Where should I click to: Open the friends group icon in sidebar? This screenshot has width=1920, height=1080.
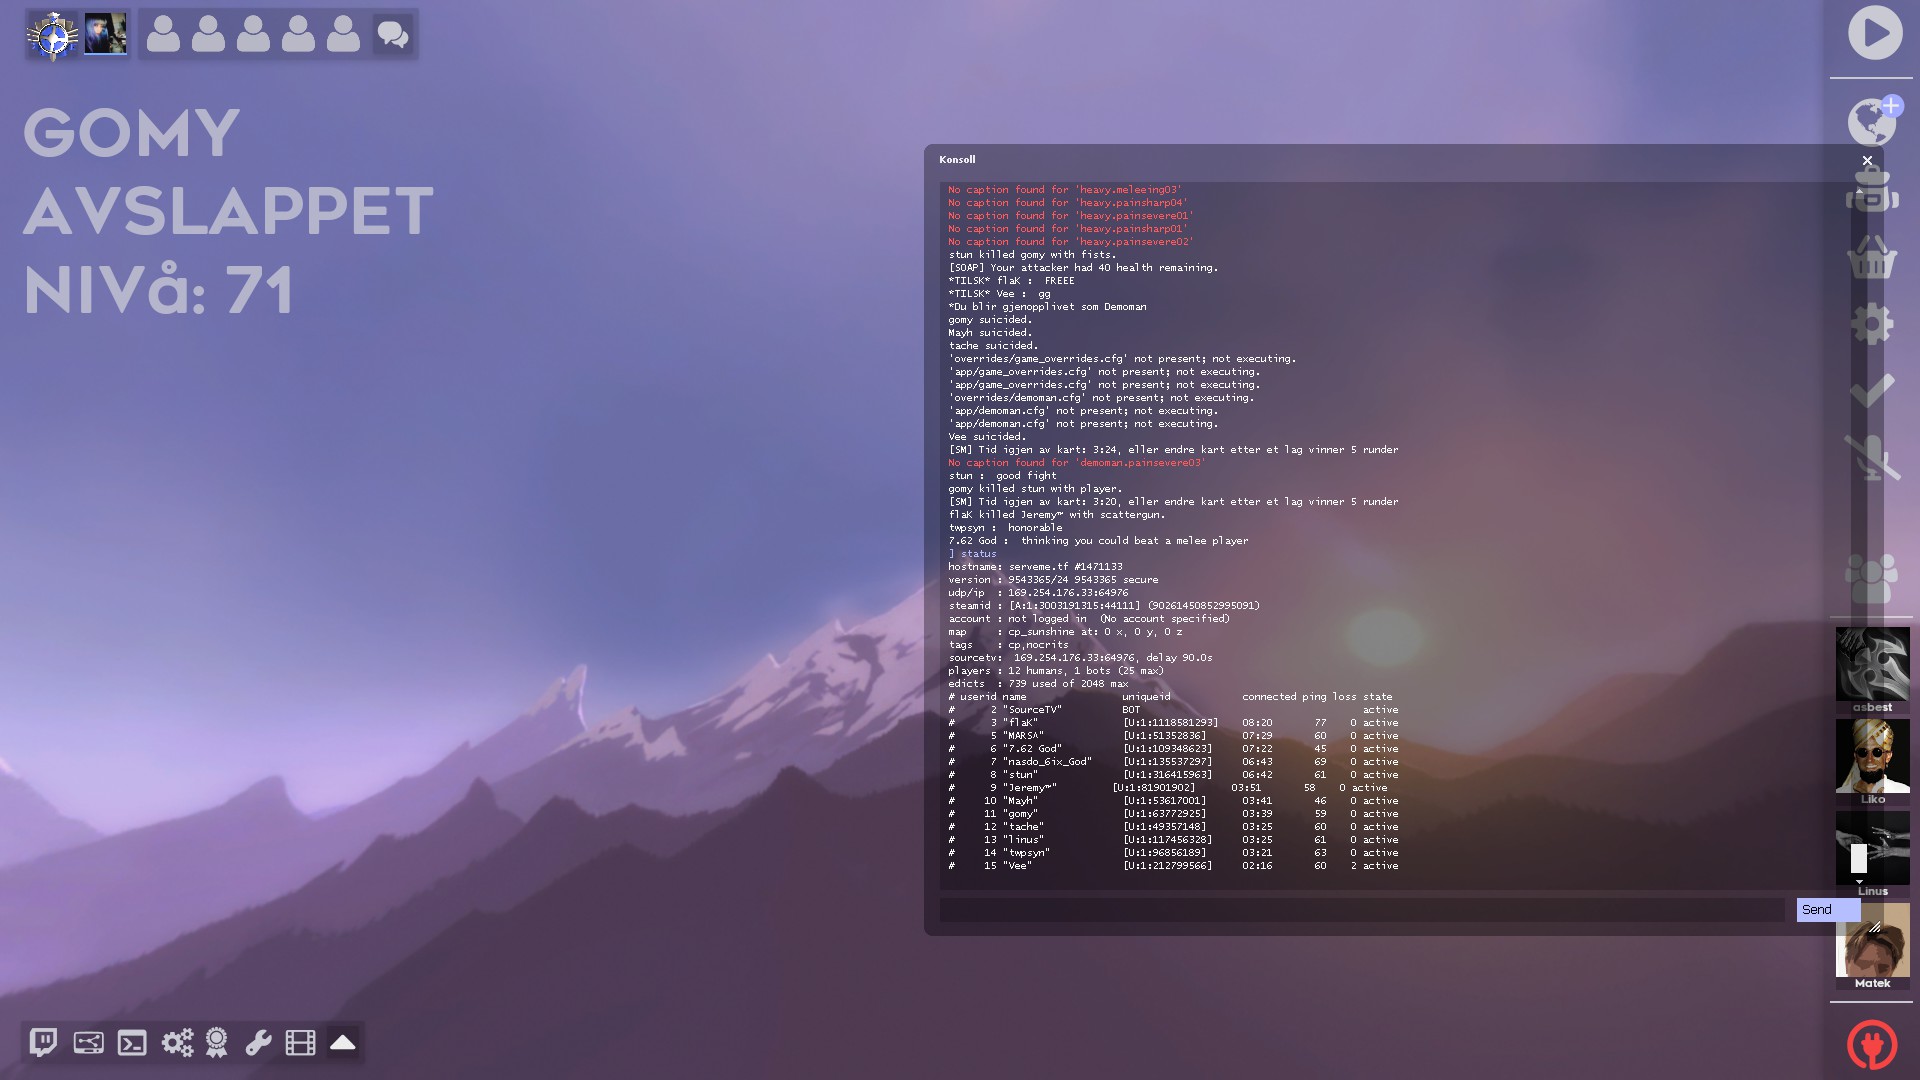coord(1872,578)
